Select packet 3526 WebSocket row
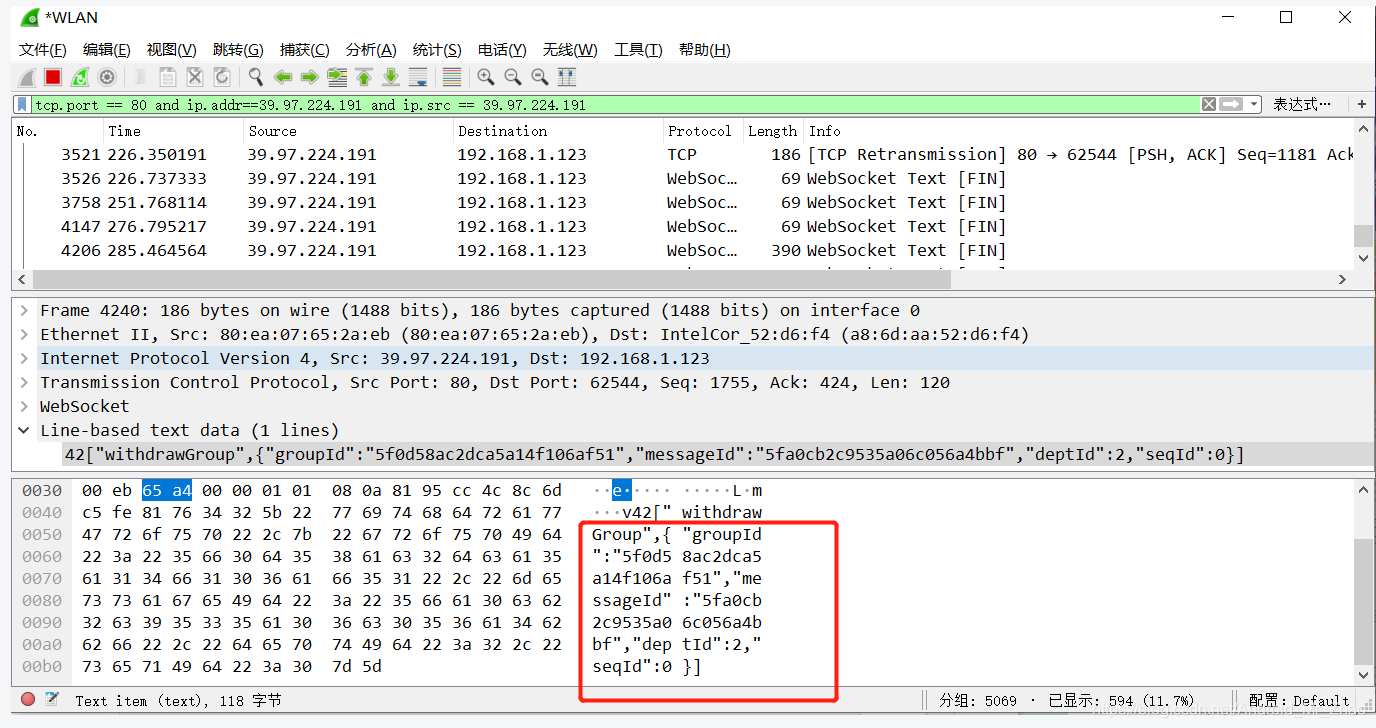 pyautogui.click(x=683, y=179)
